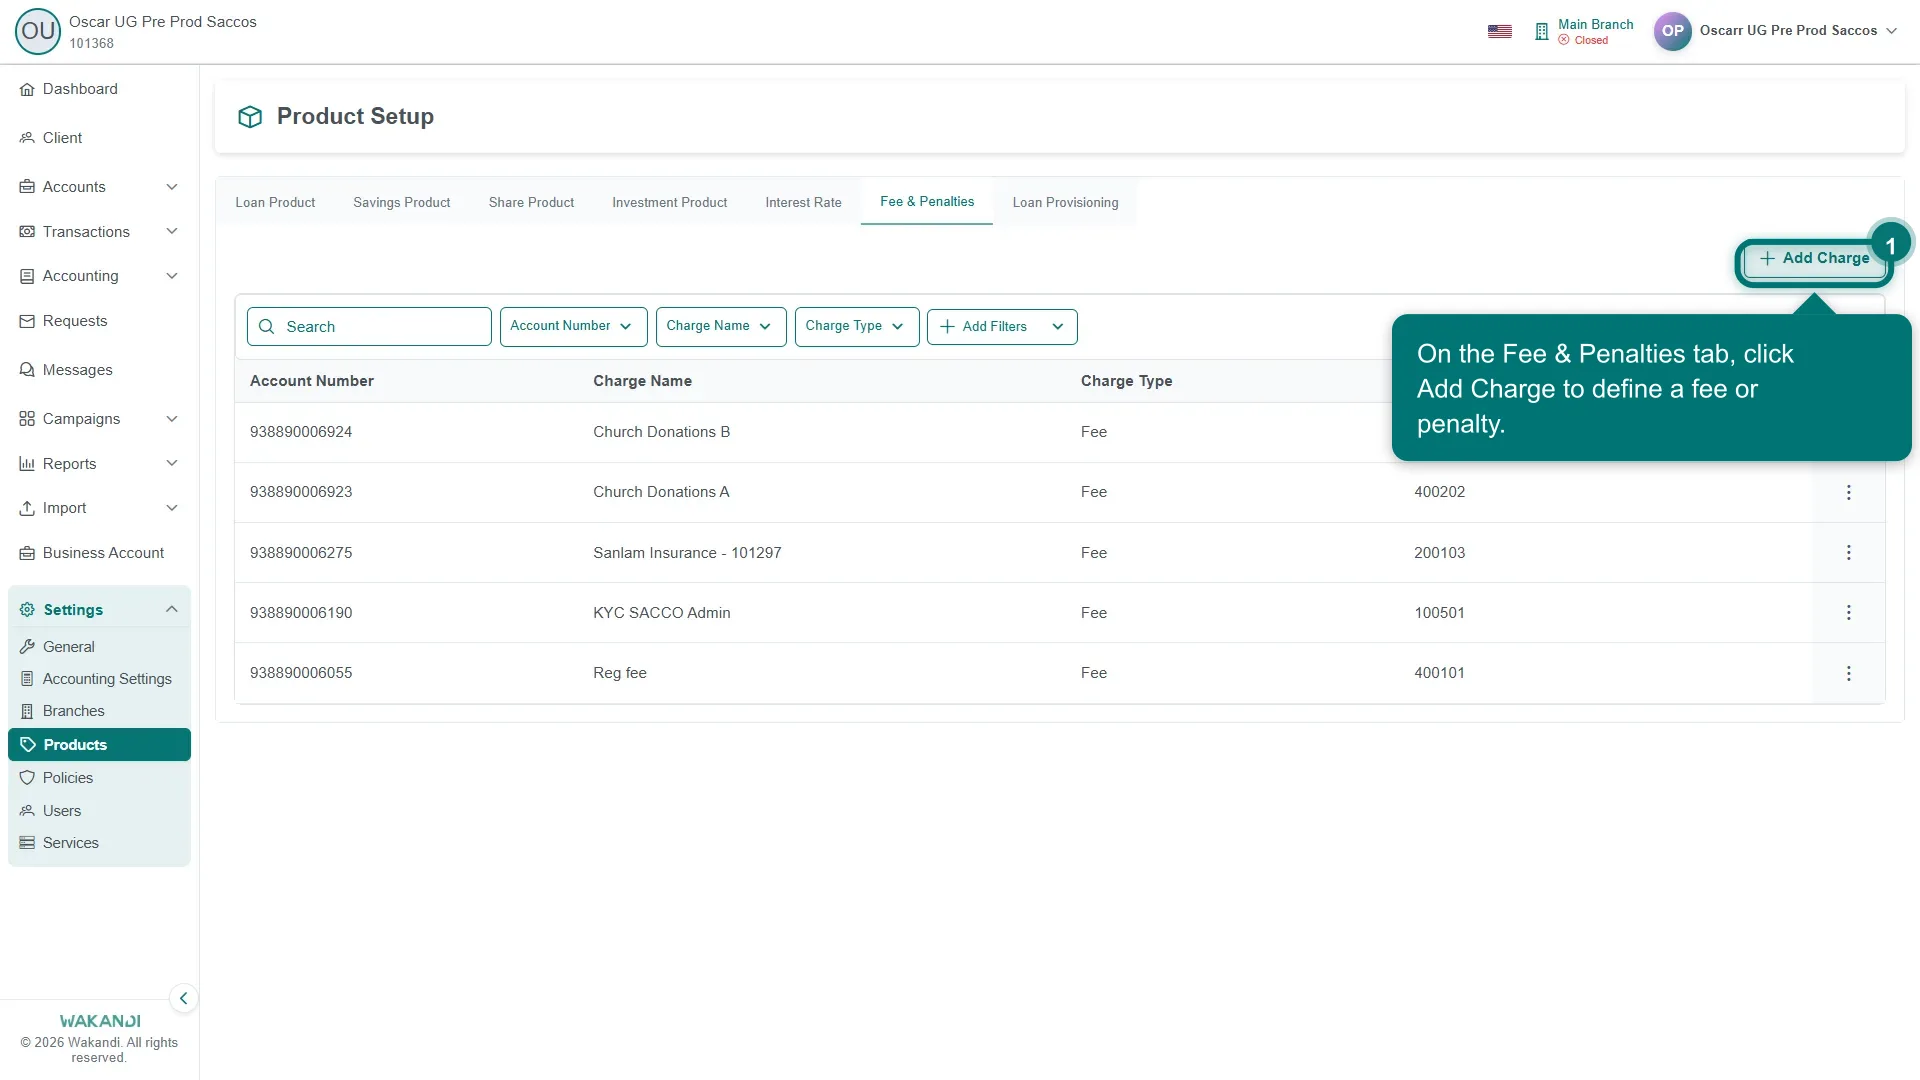This screenshot has height=1080, width=1920.
Task: Click the Policies shield icon
Action: (27, 778)
